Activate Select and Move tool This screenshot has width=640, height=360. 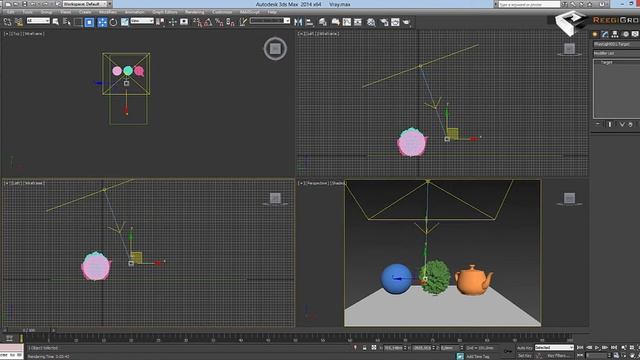tap(102, 22)
